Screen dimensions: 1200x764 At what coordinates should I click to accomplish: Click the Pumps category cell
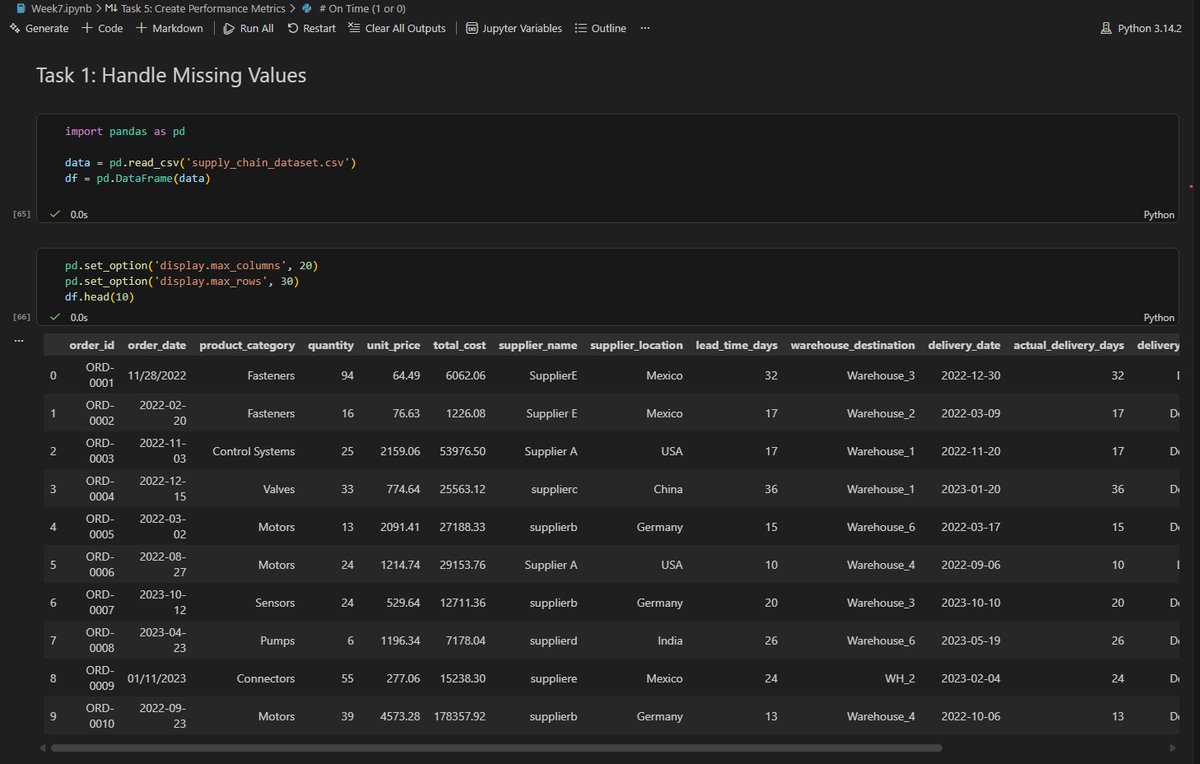(x=277, y=641)
